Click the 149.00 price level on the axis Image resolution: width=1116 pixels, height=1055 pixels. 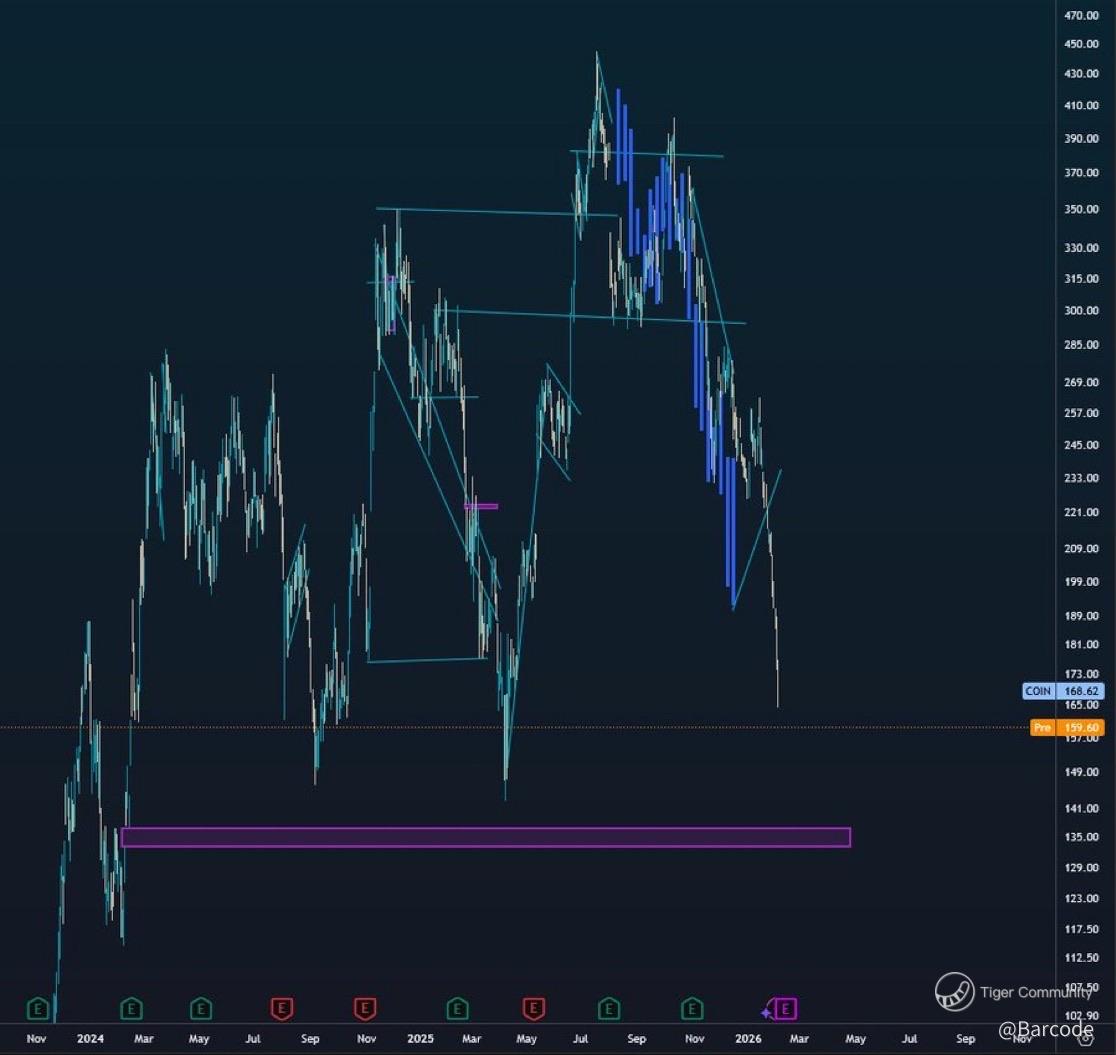pyautogui.click(x=1082, y=772)
